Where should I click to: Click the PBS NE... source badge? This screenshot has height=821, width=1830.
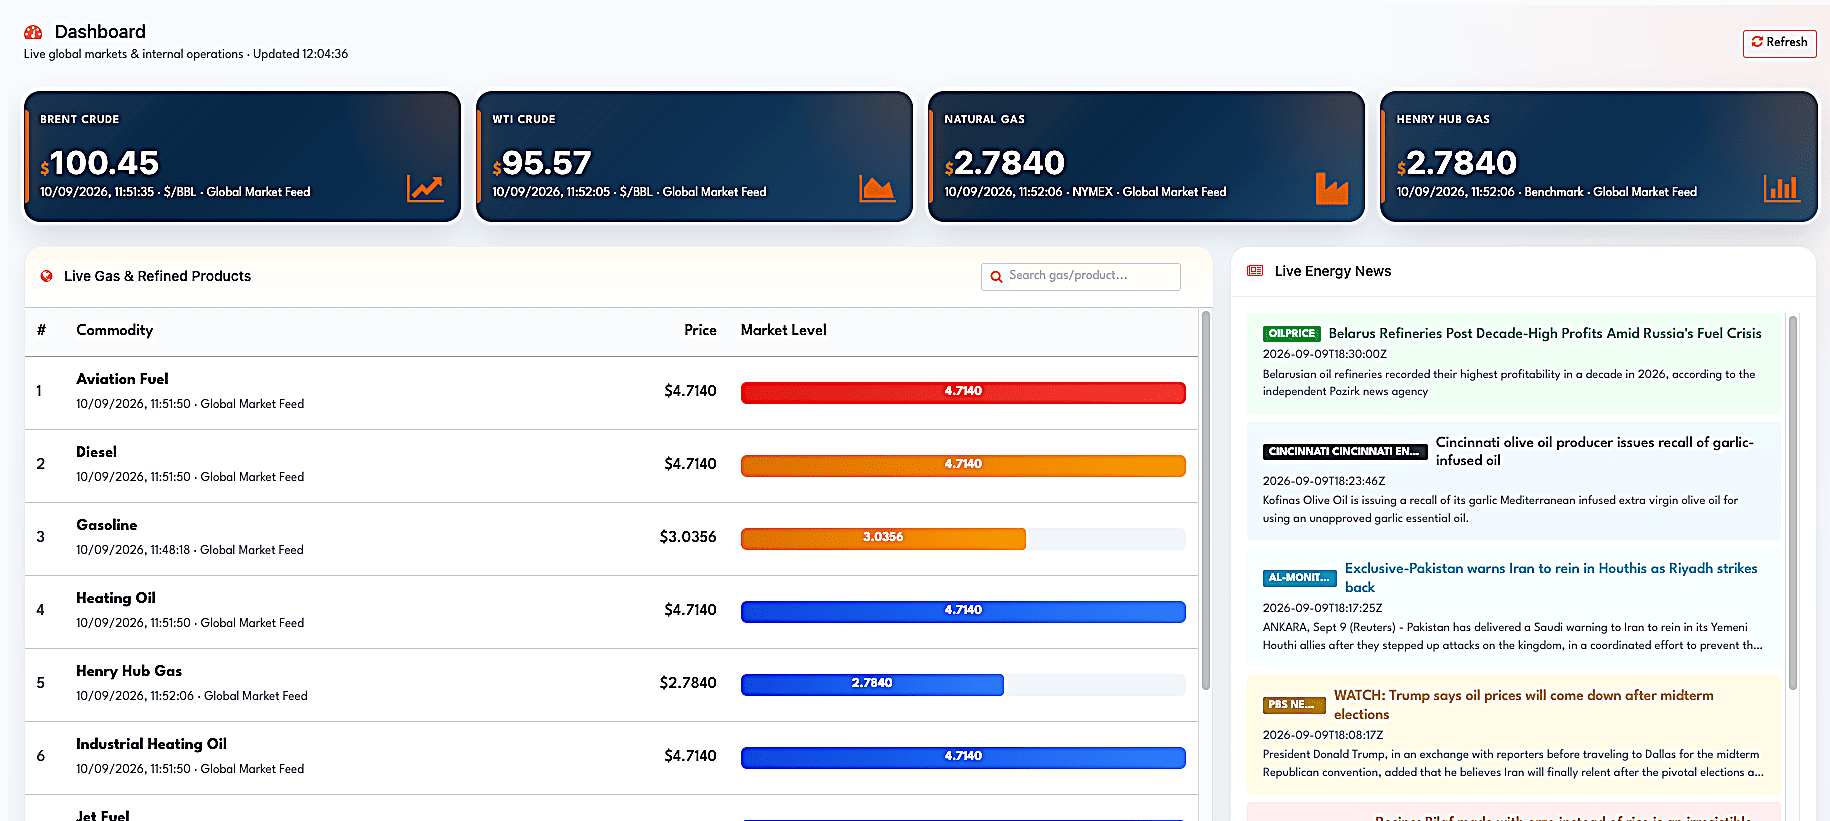[x=1293, y=705]
